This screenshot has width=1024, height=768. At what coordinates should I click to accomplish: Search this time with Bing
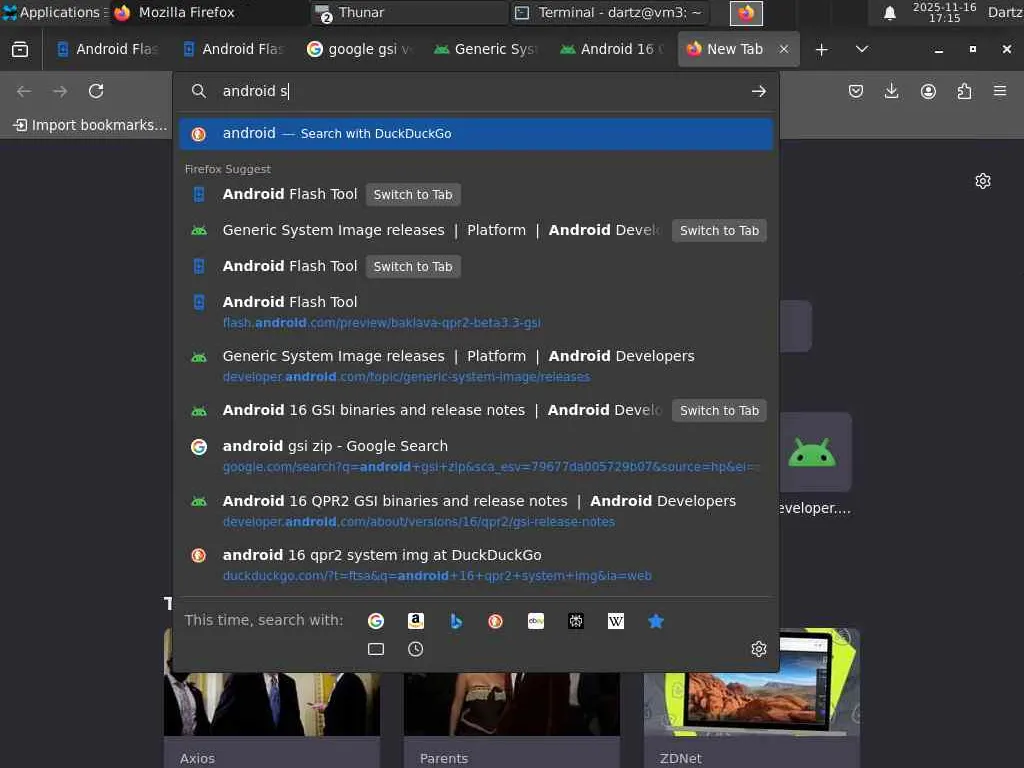click(x=456, y=620)
